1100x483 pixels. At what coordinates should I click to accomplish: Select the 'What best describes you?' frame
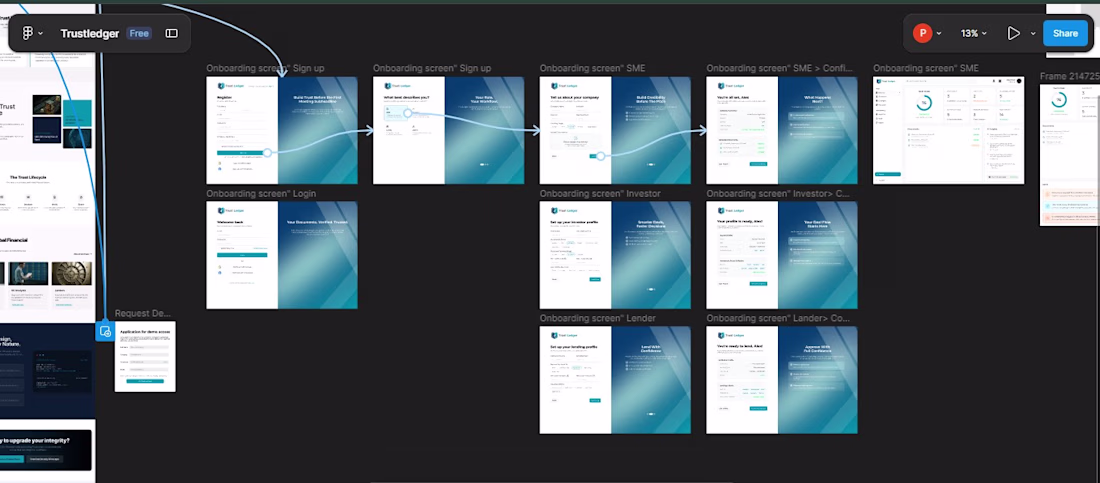point(448,130)
